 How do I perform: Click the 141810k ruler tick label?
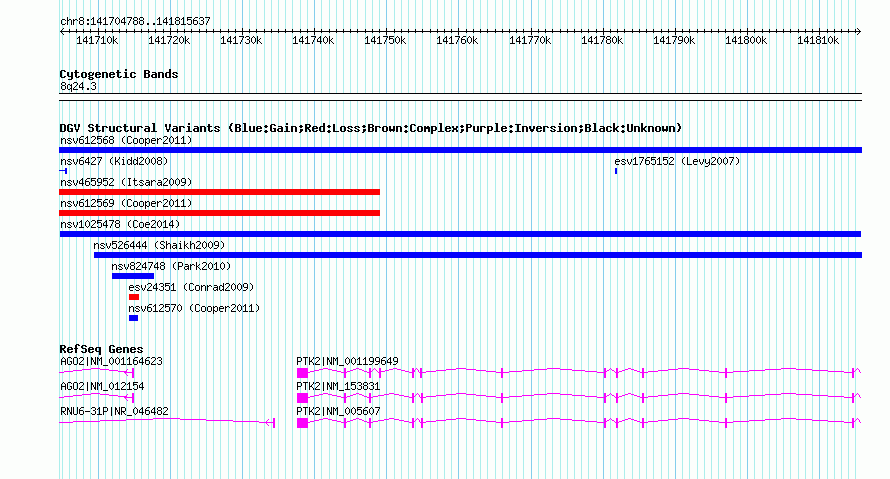point(818,40)
